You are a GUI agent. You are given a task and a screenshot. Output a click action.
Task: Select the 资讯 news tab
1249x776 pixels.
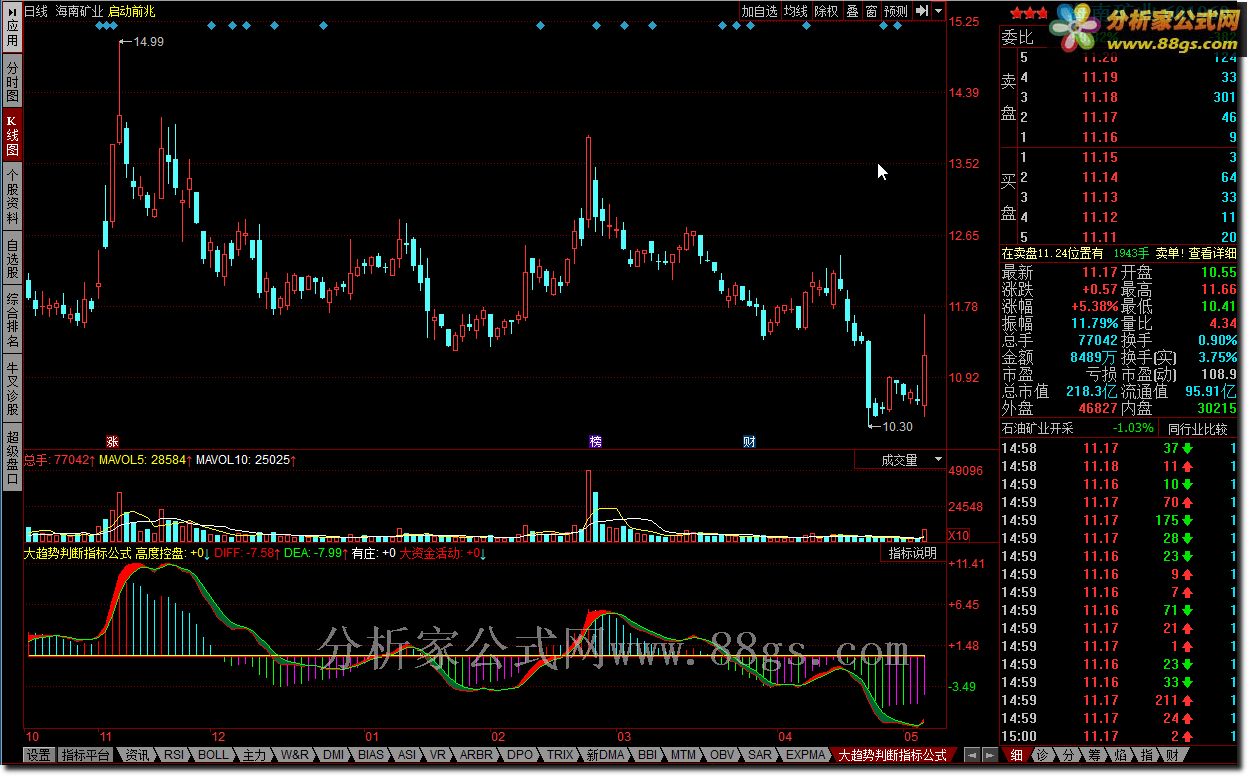click(137, 755)
